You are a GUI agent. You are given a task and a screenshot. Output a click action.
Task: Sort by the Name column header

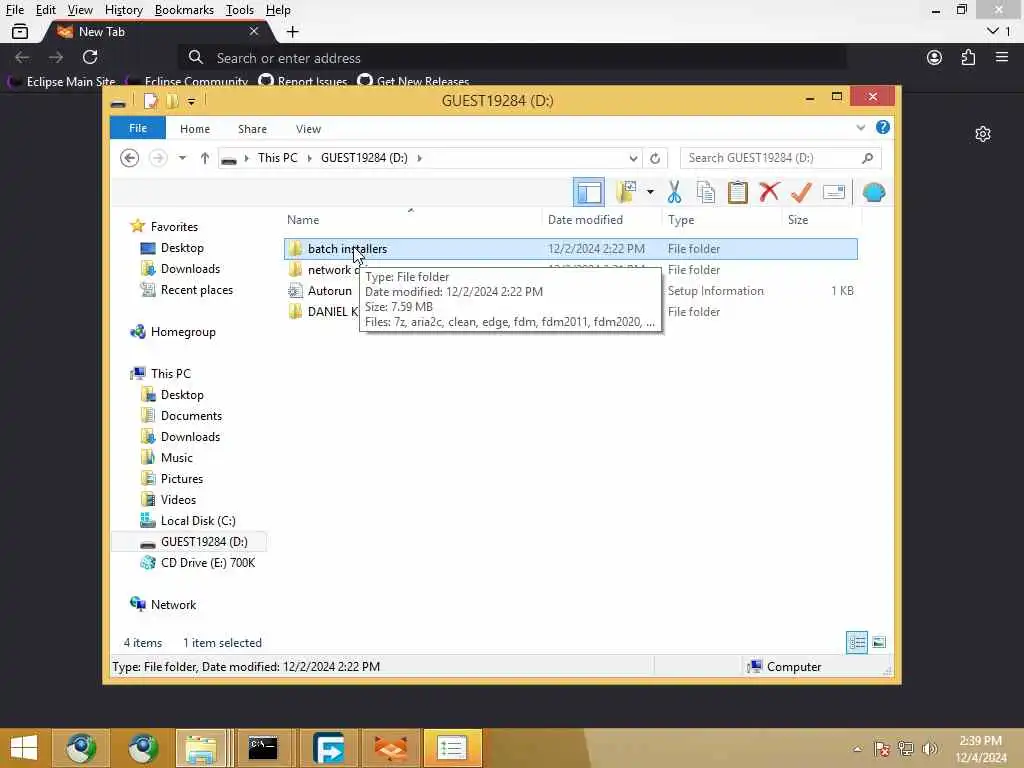[x=412, y=220]
